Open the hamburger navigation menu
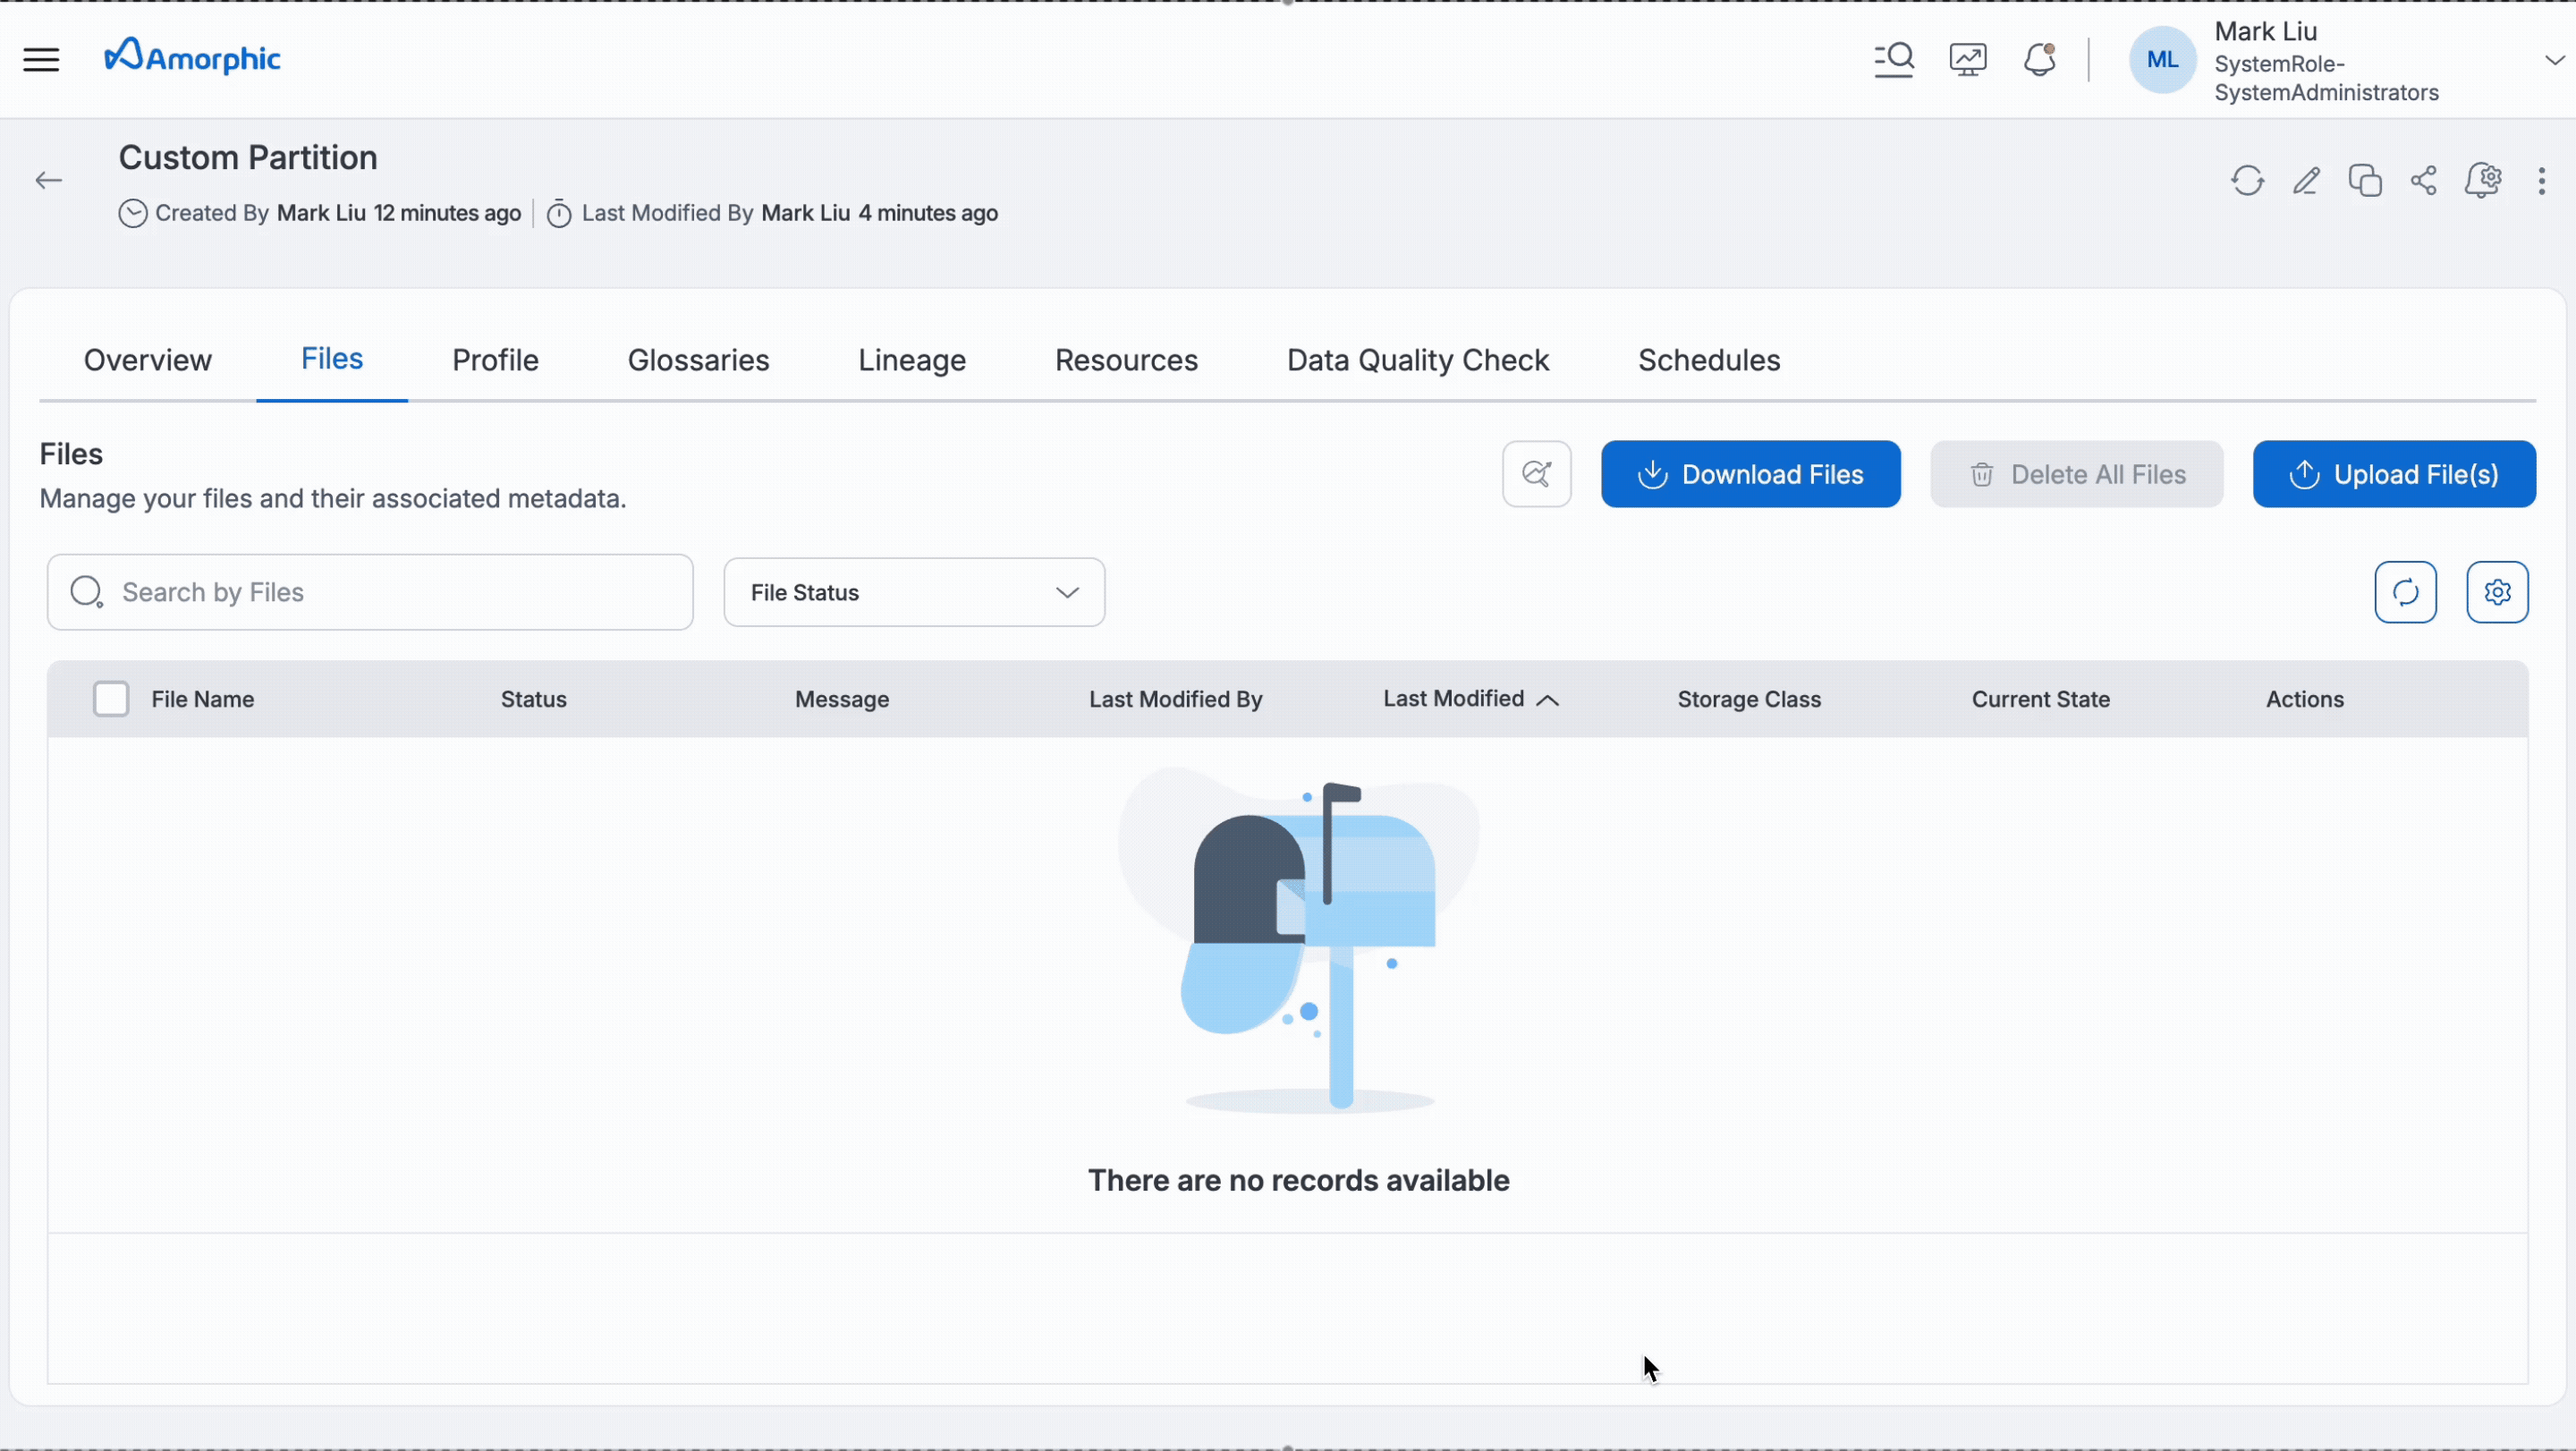 coord(41,60)
